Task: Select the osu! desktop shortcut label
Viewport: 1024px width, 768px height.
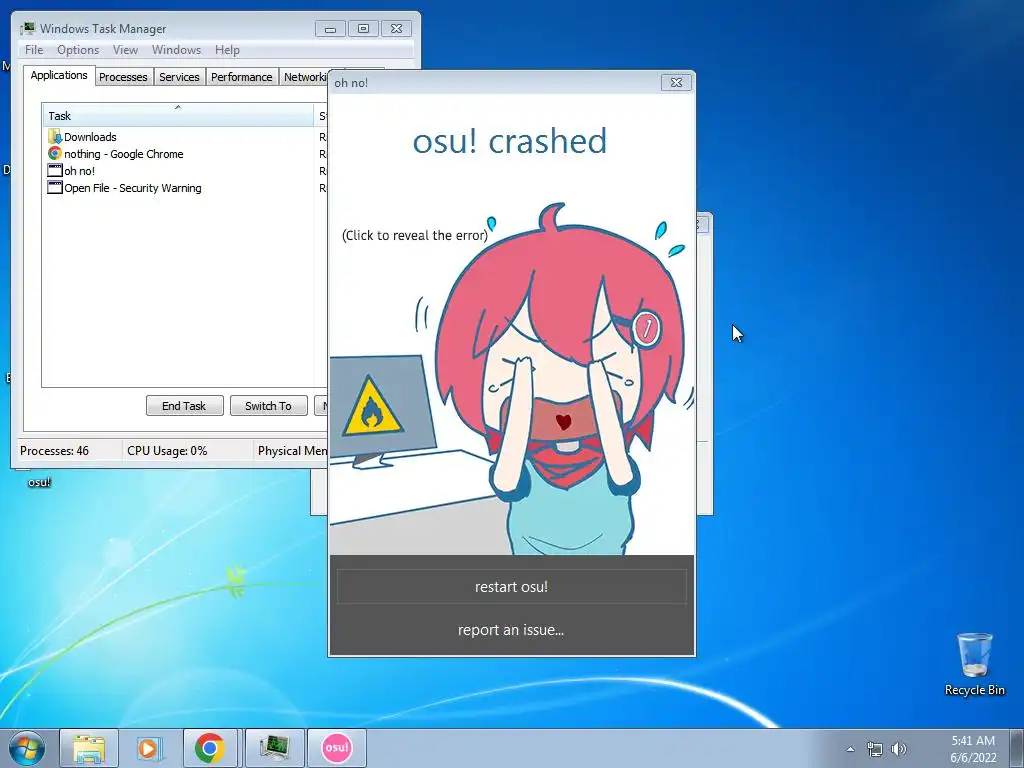Action: [39, 482]
